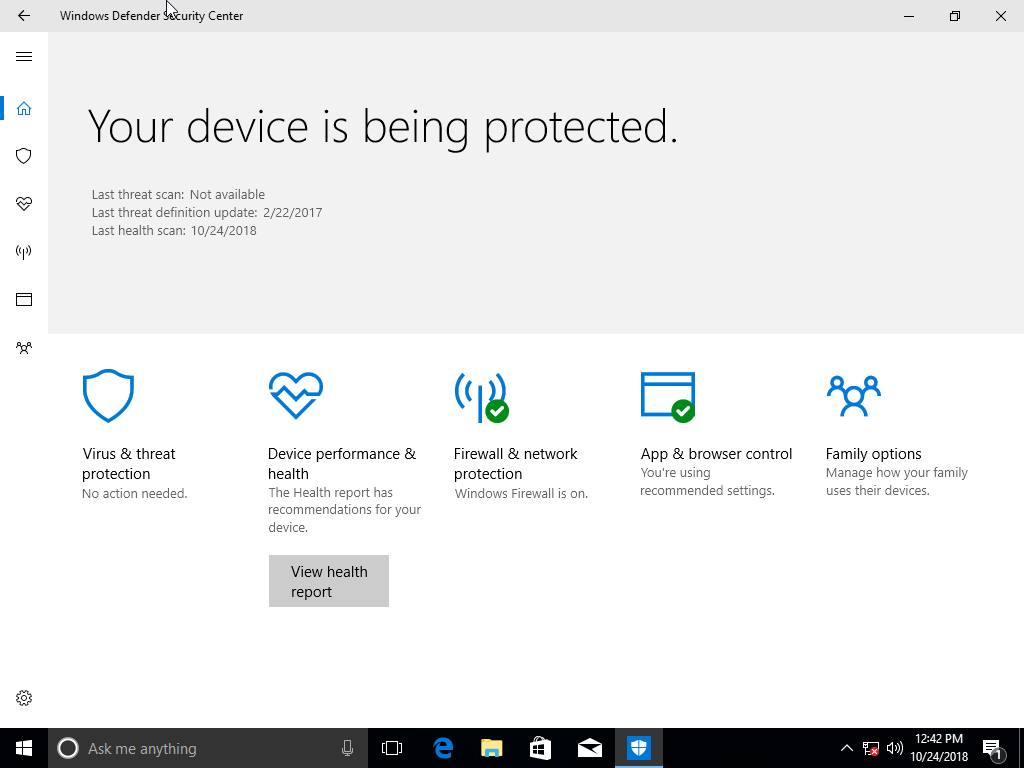The height and width of the screenshot is (768, 1024).
Task: Open File Explorer from the taskbar
Action: [492, 748]
